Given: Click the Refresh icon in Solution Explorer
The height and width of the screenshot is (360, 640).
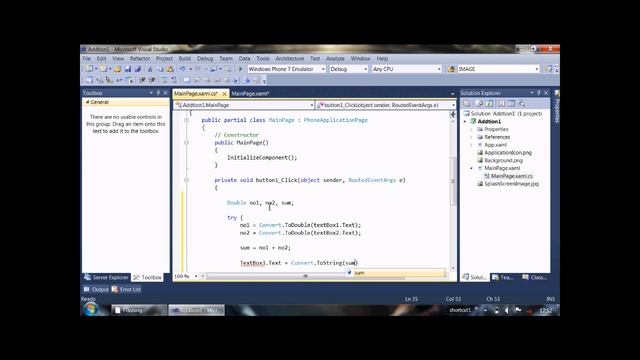Looking at the screenshot, I should point(489,103).
